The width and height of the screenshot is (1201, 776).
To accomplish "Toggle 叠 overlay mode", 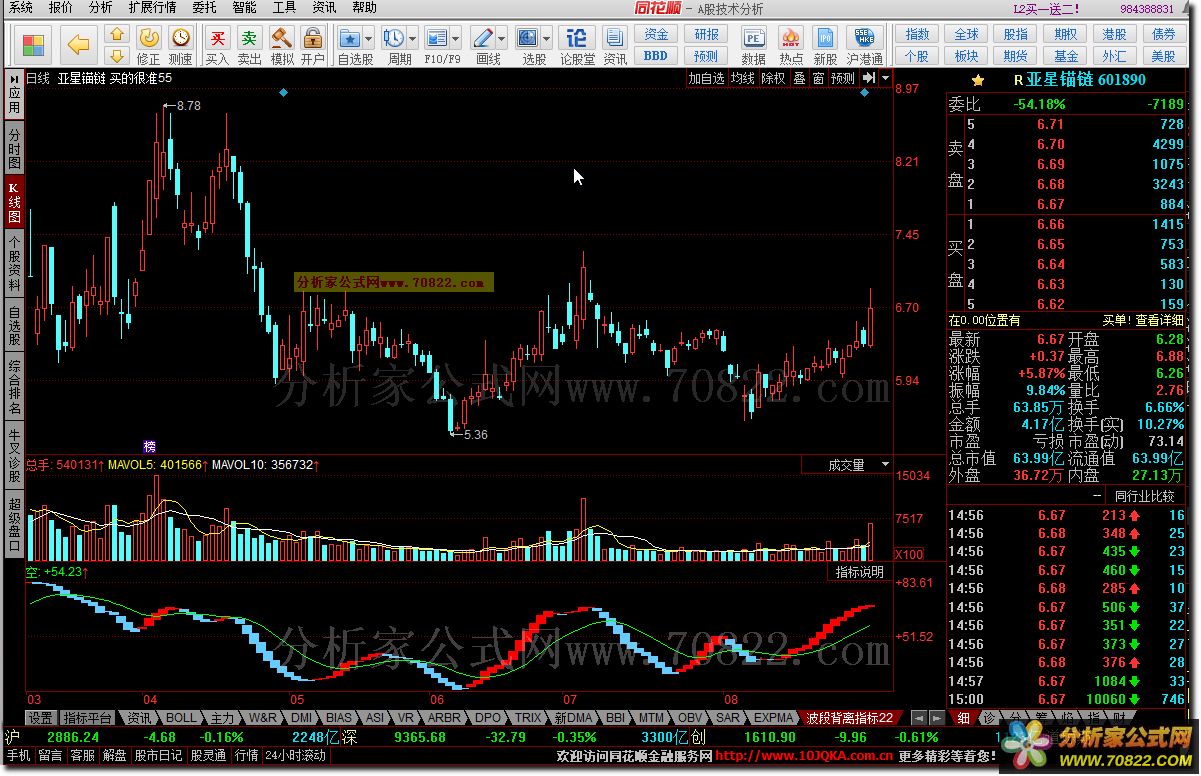I will point(799,78).
